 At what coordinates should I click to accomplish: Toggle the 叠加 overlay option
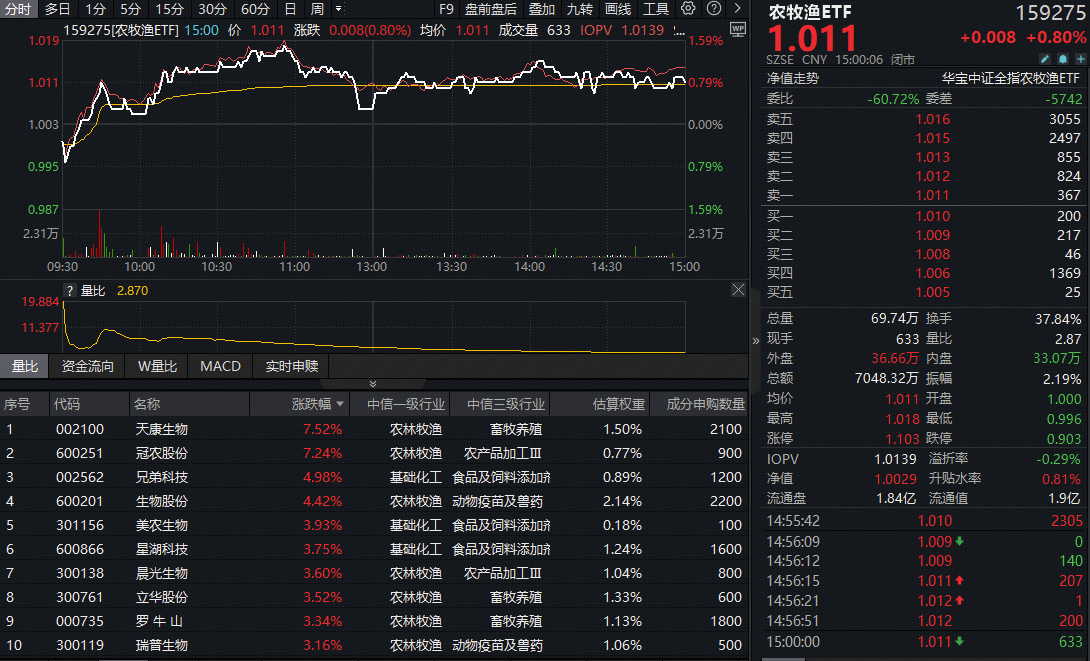coord(542,9)
